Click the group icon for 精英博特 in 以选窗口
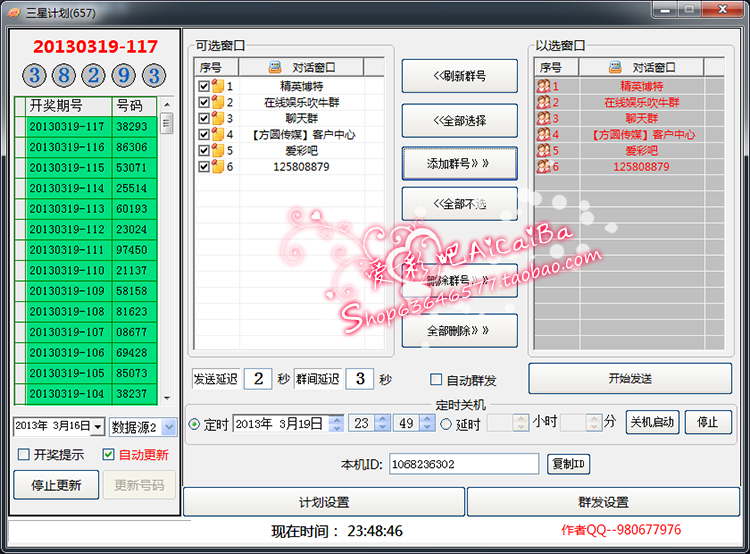 (x=543, y=87)
